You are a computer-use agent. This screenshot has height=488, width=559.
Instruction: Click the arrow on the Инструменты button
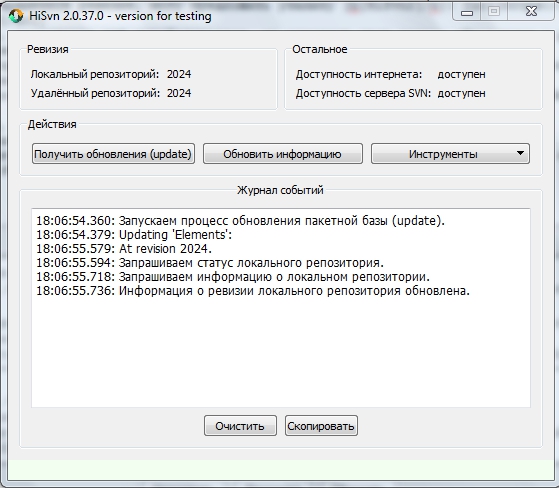(520, 153)
